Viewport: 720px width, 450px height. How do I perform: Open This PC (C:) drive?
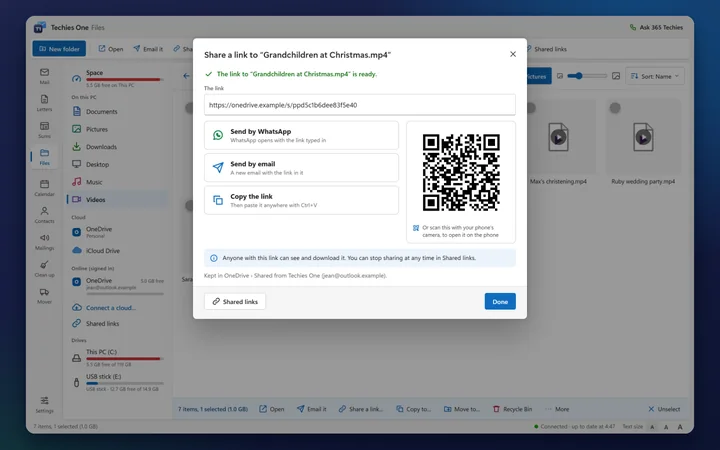pos(117,358)
